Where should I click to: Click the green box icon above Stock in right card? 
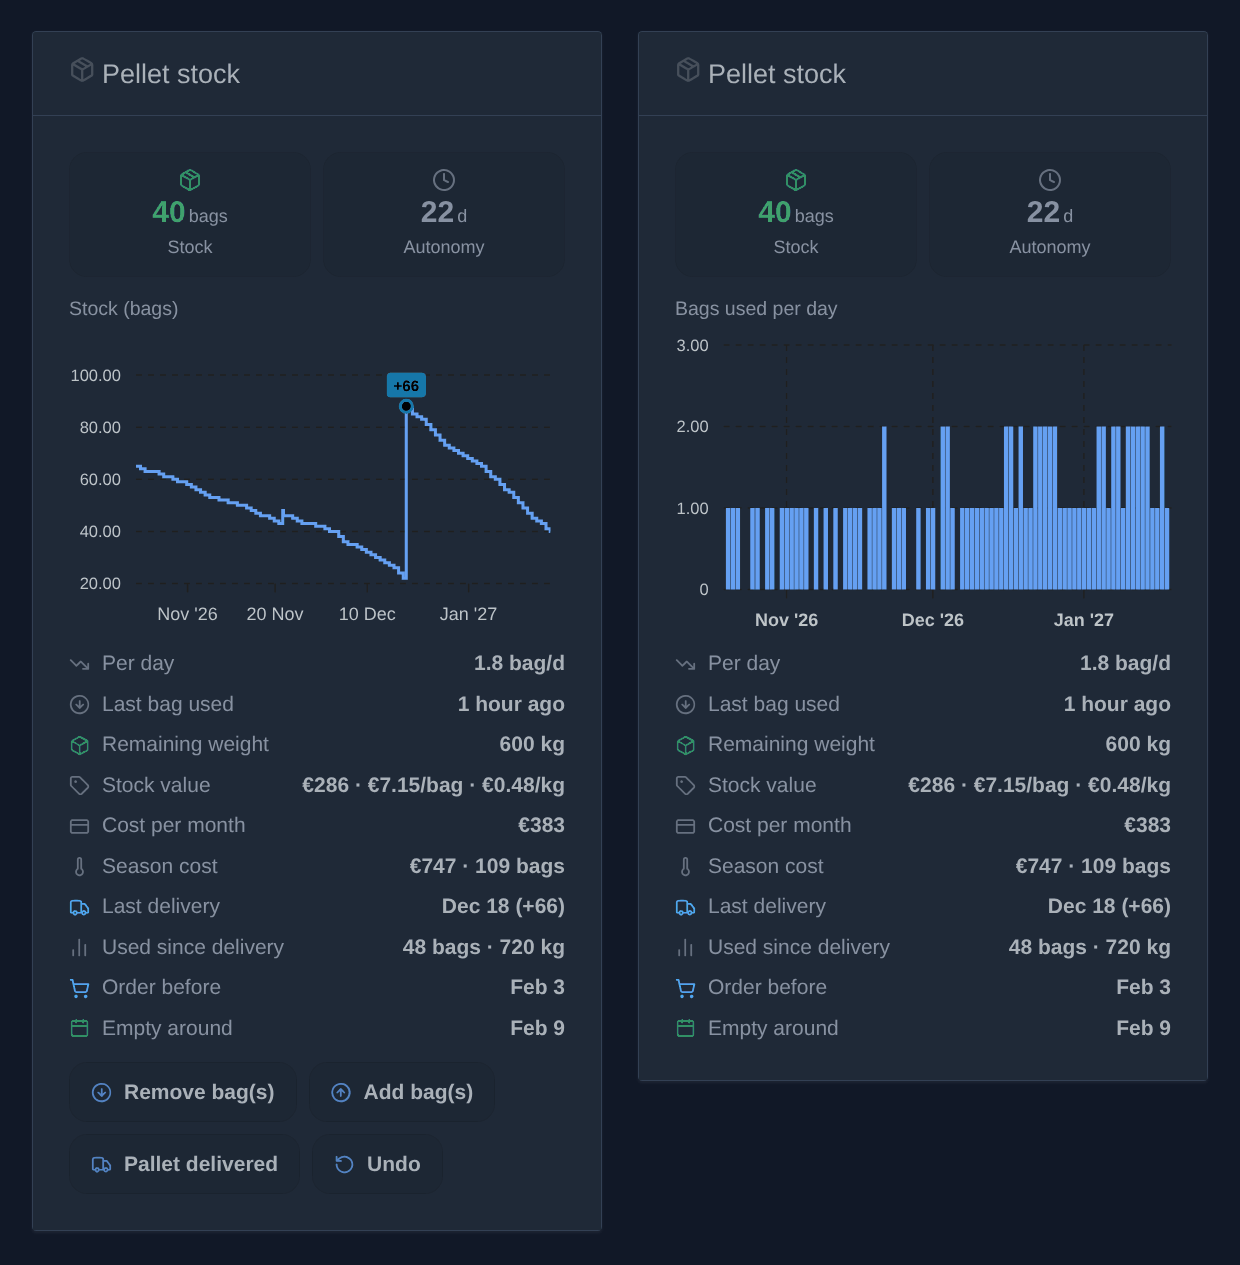click(796, 180)
